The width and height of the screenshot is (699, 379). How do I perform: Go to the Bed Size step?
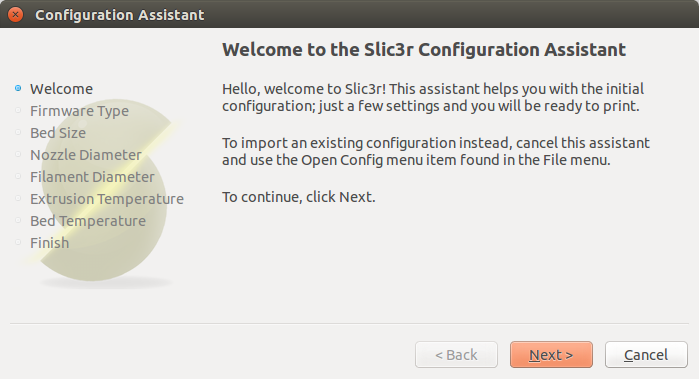click(x=58, y=133)
